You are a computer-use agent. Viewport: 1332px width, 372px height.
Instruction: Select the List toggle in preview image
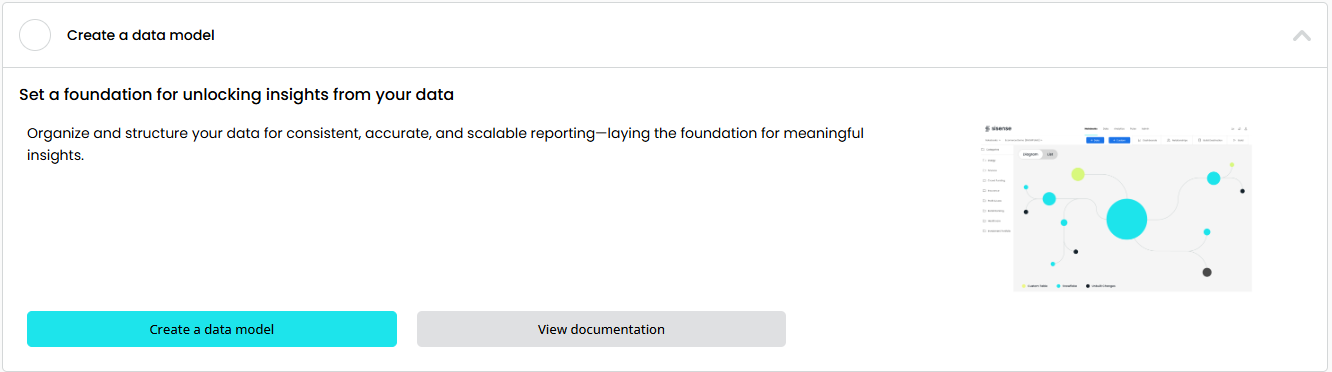(1047, 154)
